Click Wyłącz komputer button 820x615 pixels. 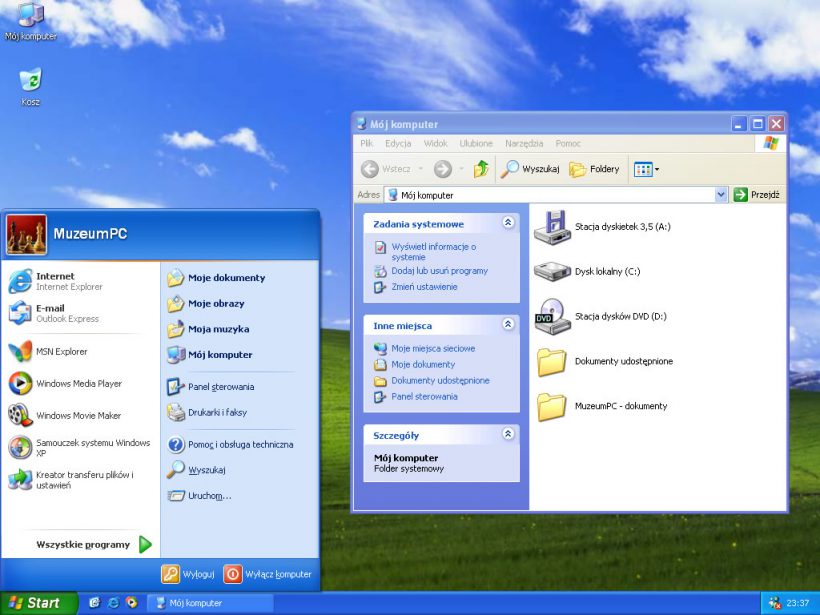pyautogui.click(x=268, y=574)
